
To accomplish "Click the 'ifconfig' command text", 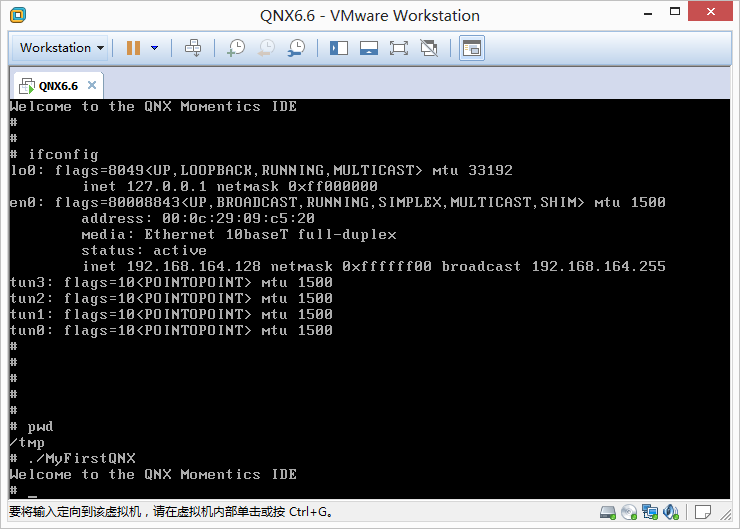I will 63,154.
